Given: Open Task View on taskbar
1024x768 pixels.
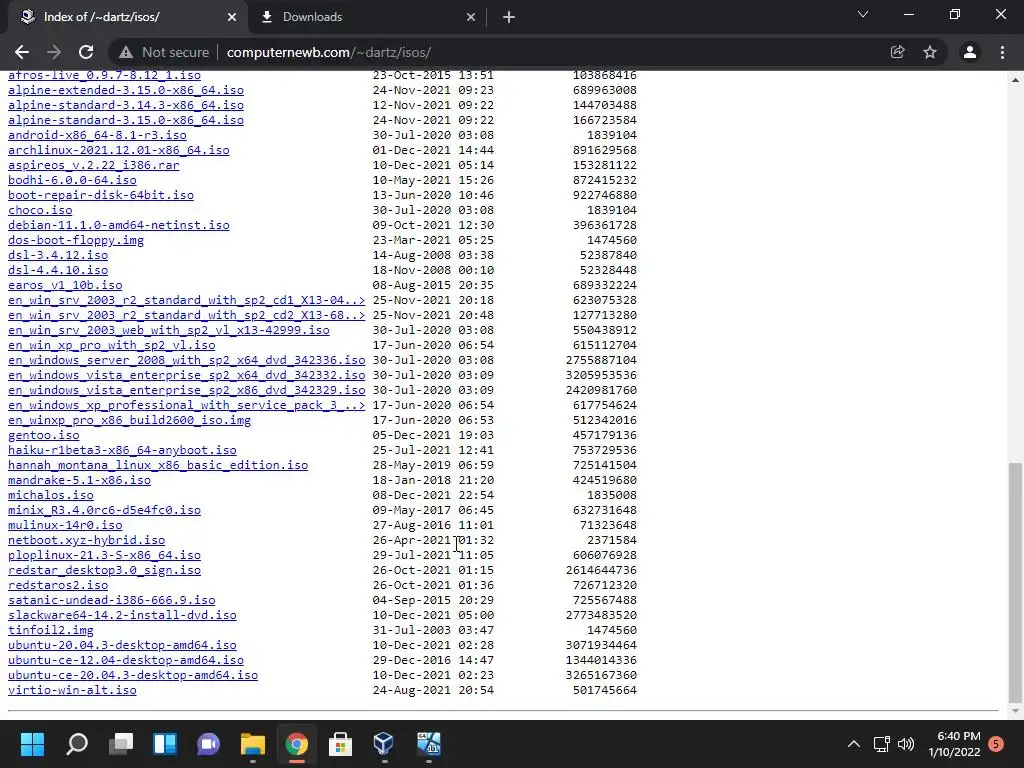Looking at the screenshot, I should 121,744.
